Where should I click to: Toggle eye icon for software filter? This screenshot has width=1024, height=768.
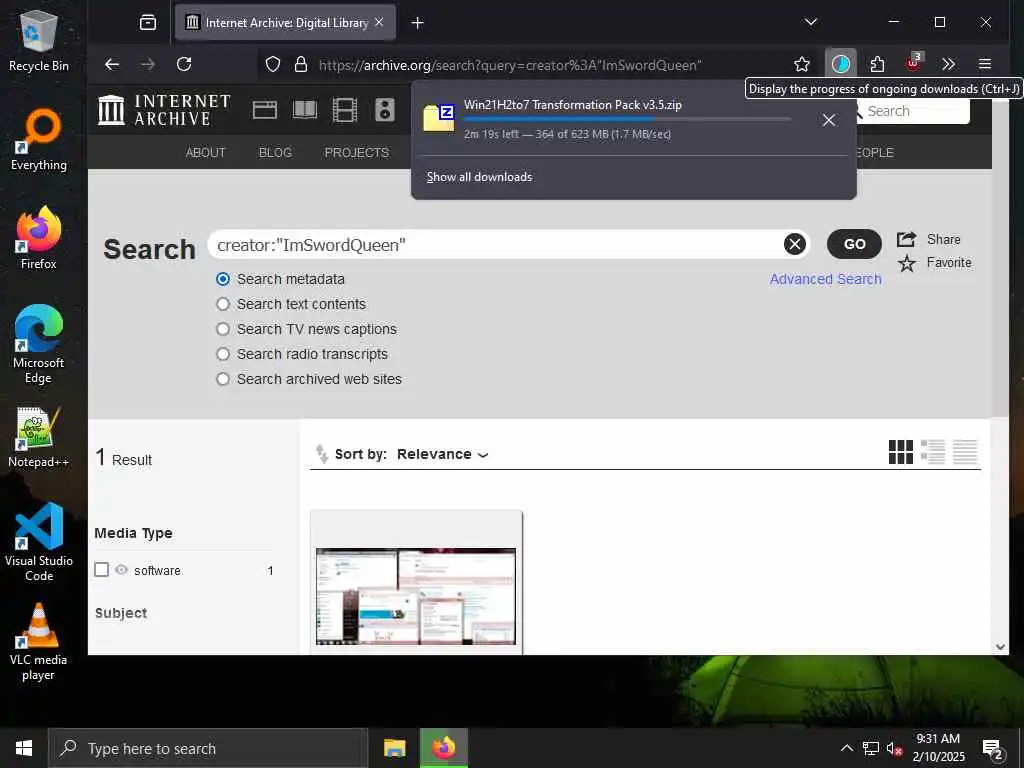[x=121, y=570]
